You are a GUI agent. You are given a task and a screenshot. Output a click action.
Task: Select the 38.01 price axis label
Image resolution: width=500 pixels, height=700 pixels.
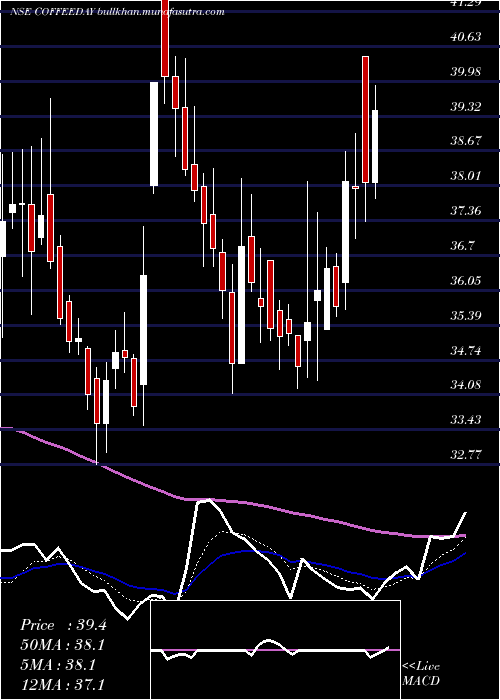click(466, 175)
